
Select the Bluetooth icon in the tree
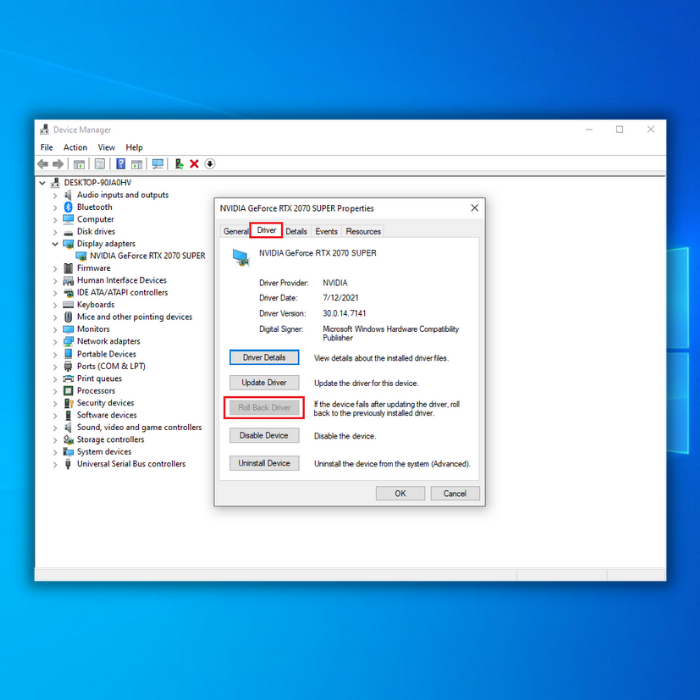coord(68,207)
